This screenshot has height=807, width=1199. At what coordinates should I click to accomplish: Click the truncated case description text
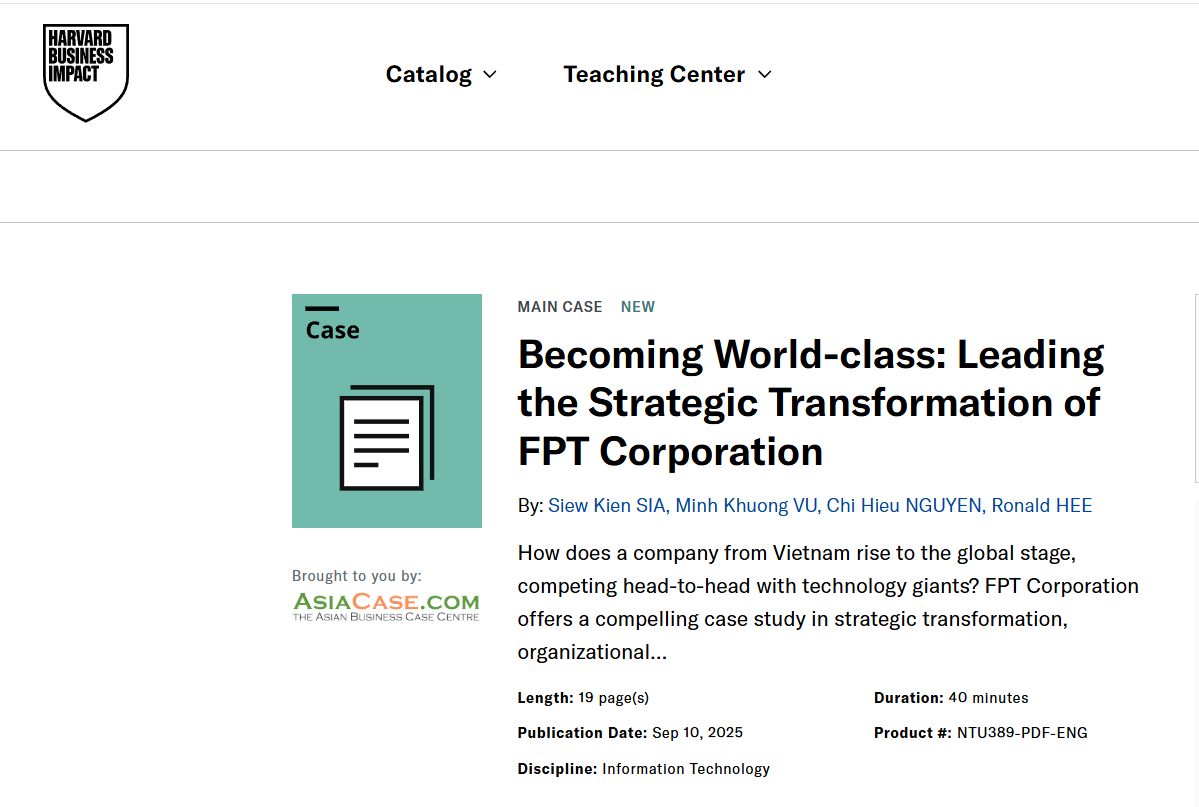coord(827,602)
